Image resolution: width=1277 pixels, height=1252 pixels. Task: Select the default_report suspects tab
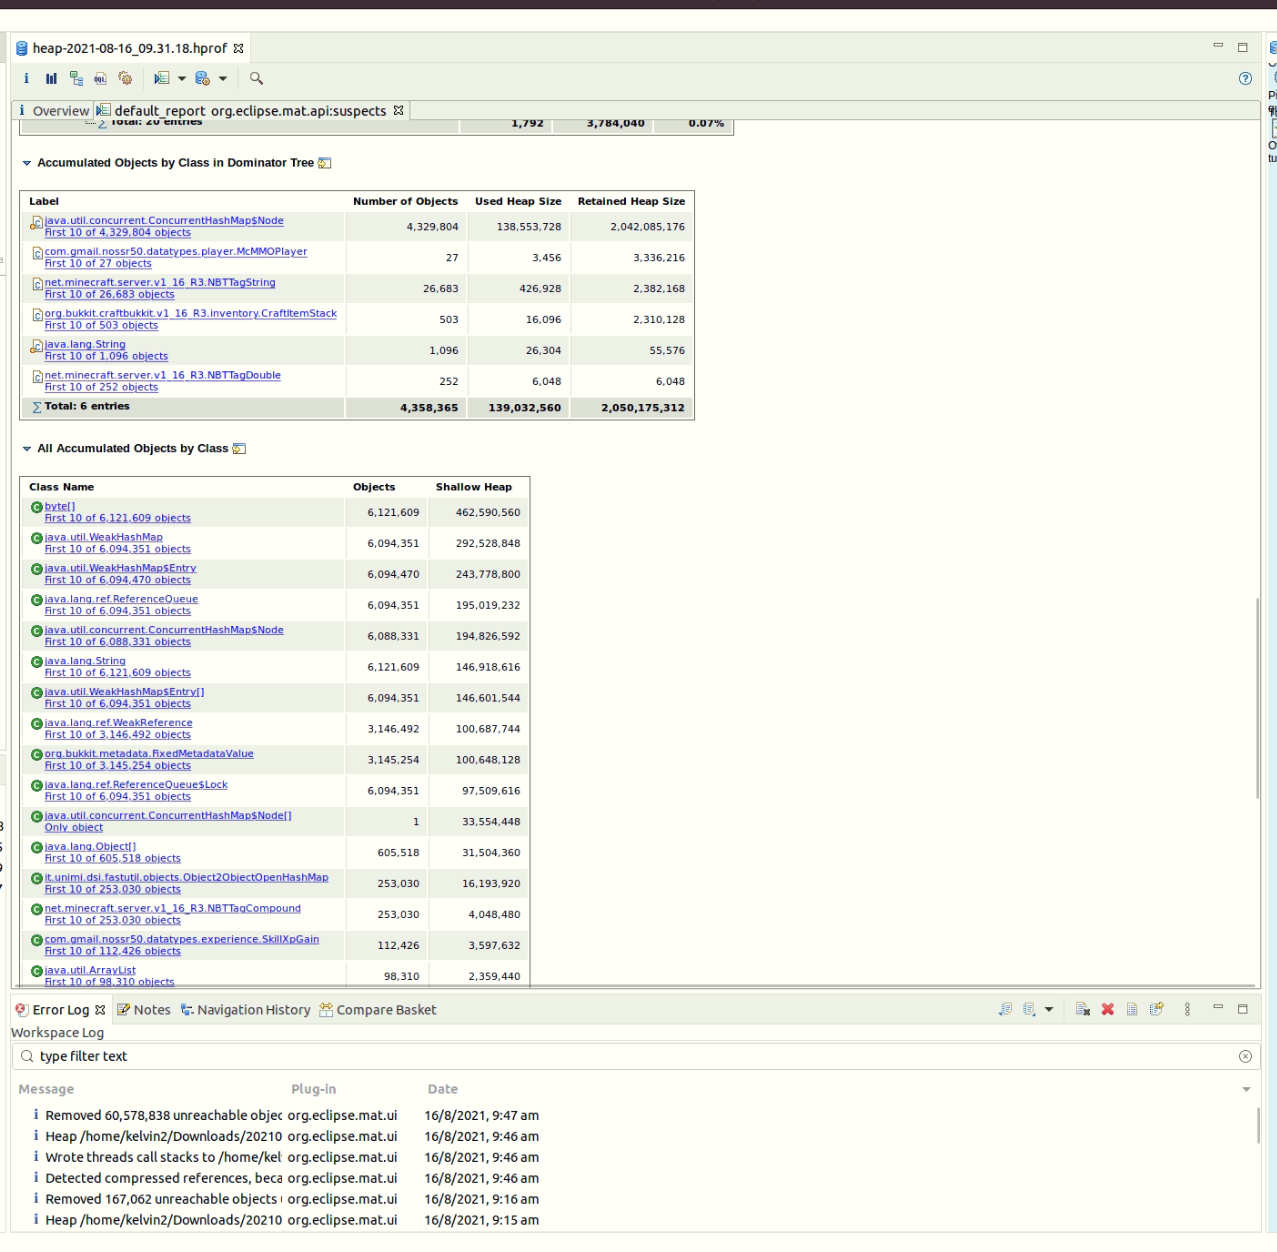pyautogui.click(x=251, y=111)
